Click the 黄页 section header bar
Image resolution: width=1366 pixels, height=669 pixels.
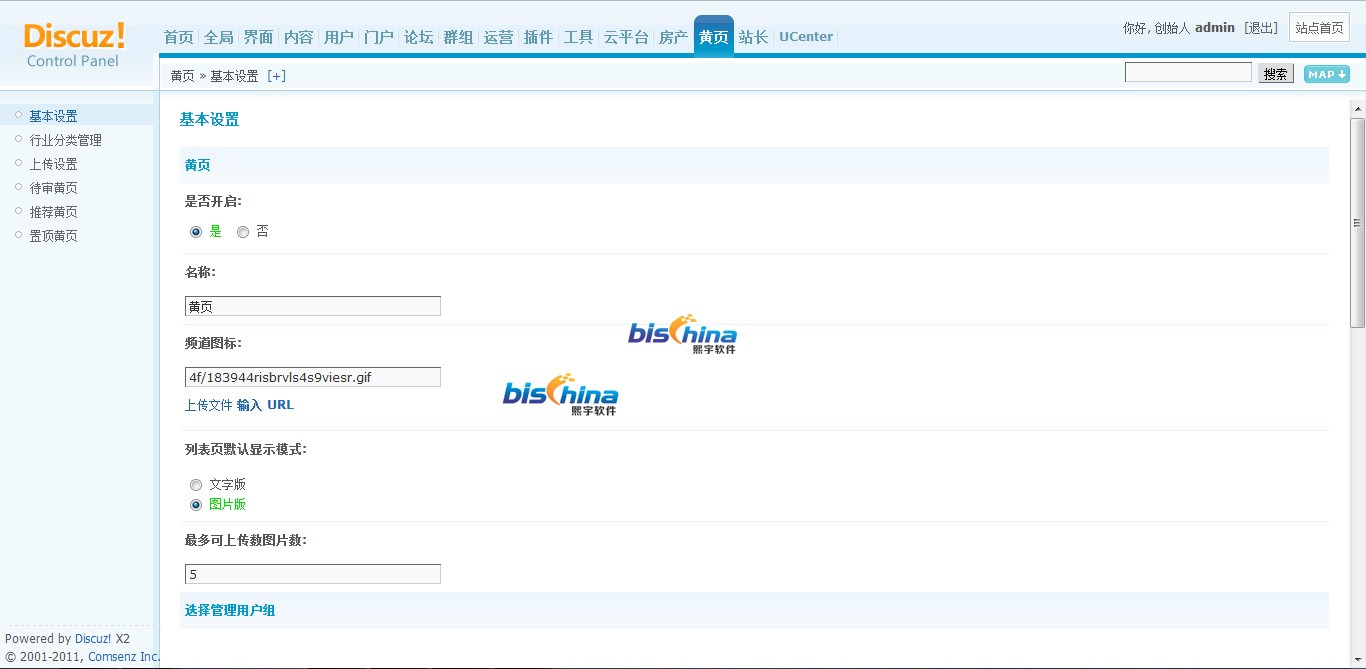click(754, 165)
